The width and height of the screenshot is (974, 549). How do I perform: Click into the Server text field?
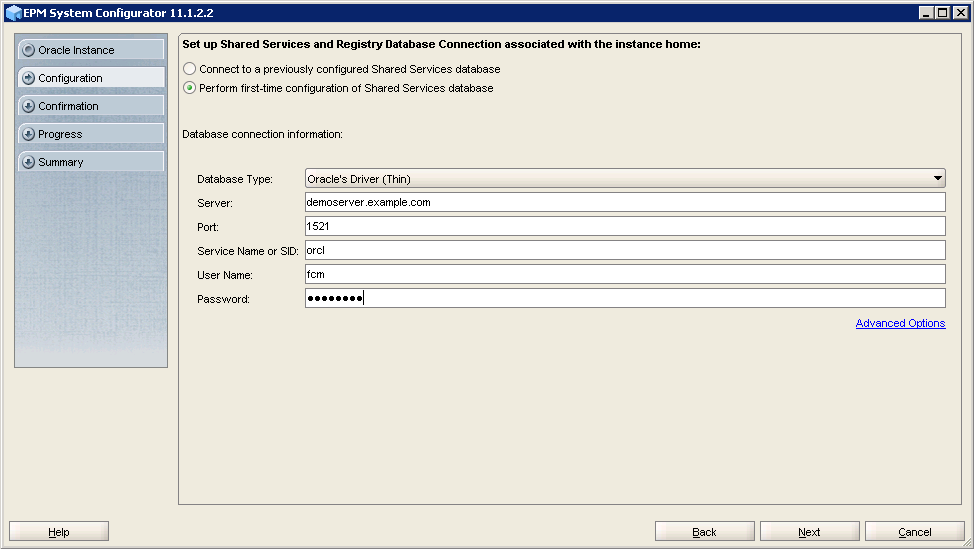coord(625,202)
